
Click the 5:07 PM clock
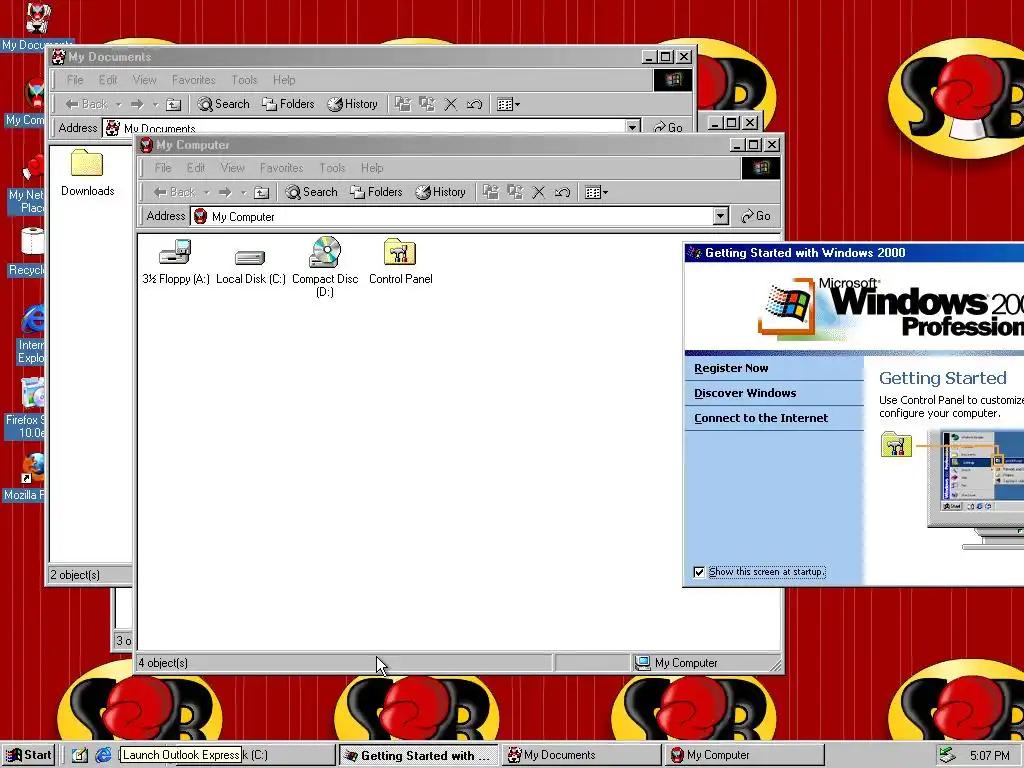(989, 755)
